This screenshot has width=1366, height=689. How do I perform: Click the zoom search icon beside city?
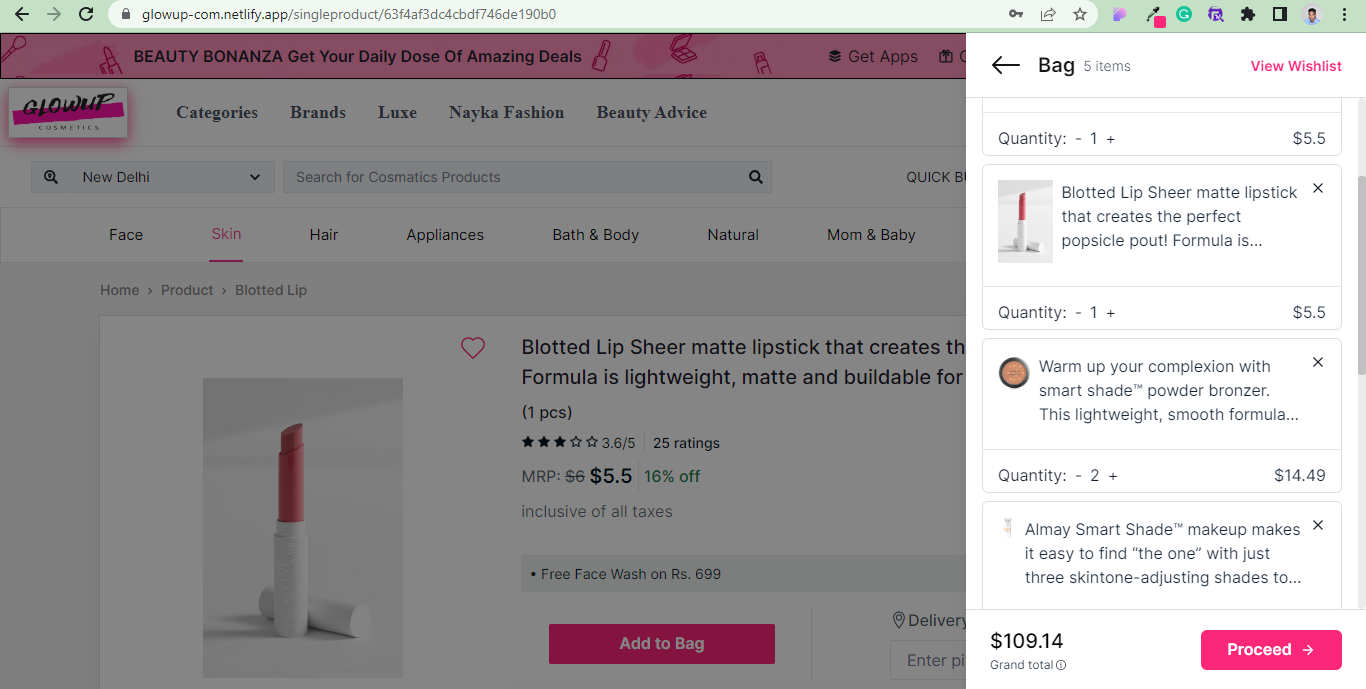click(x=51, y=177)
